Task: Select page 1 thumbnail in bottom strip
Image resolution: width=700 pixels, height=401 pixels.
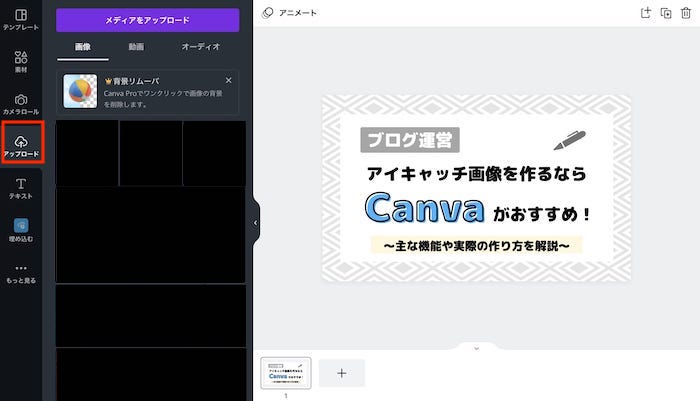Action: tap(286, 373)
